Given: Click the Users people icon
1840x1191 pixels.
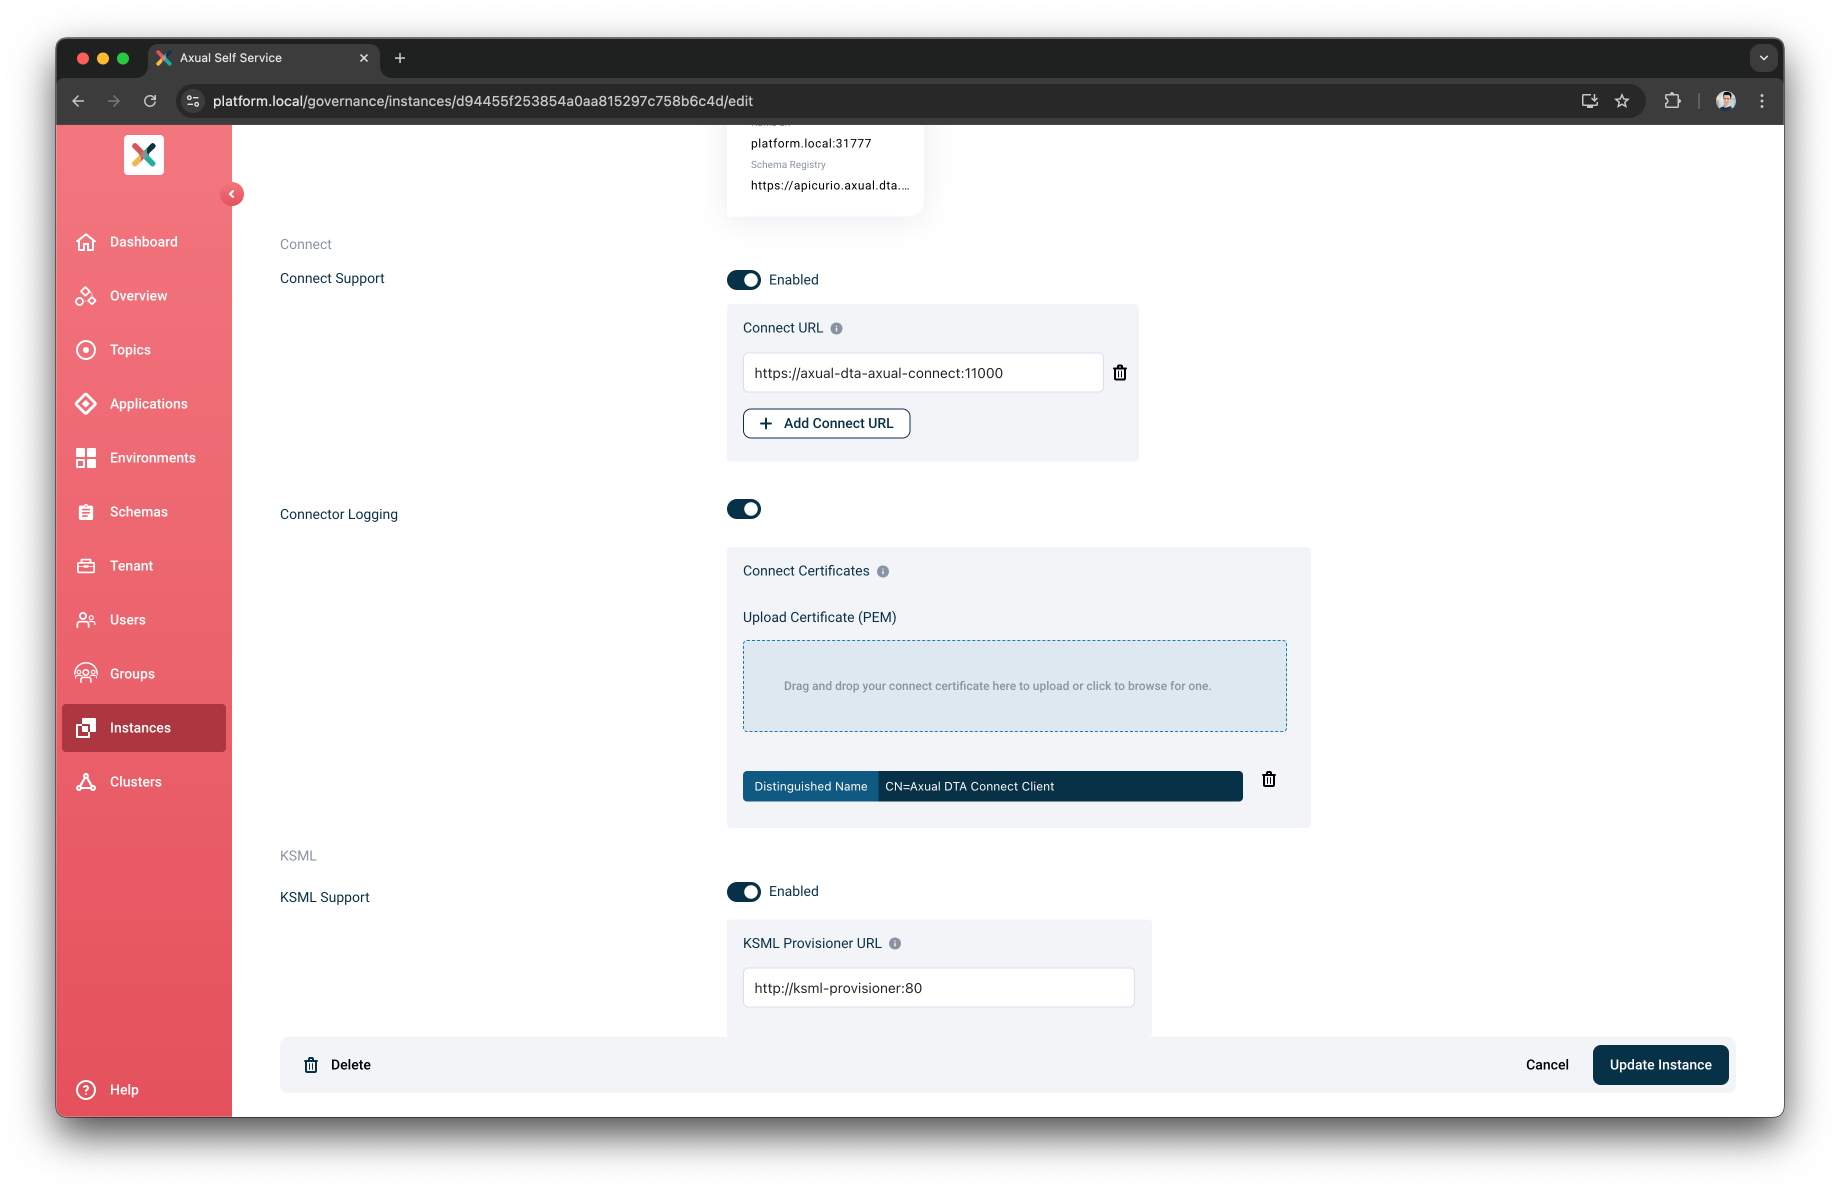Looking at the screenshot, I should point(86,620).
